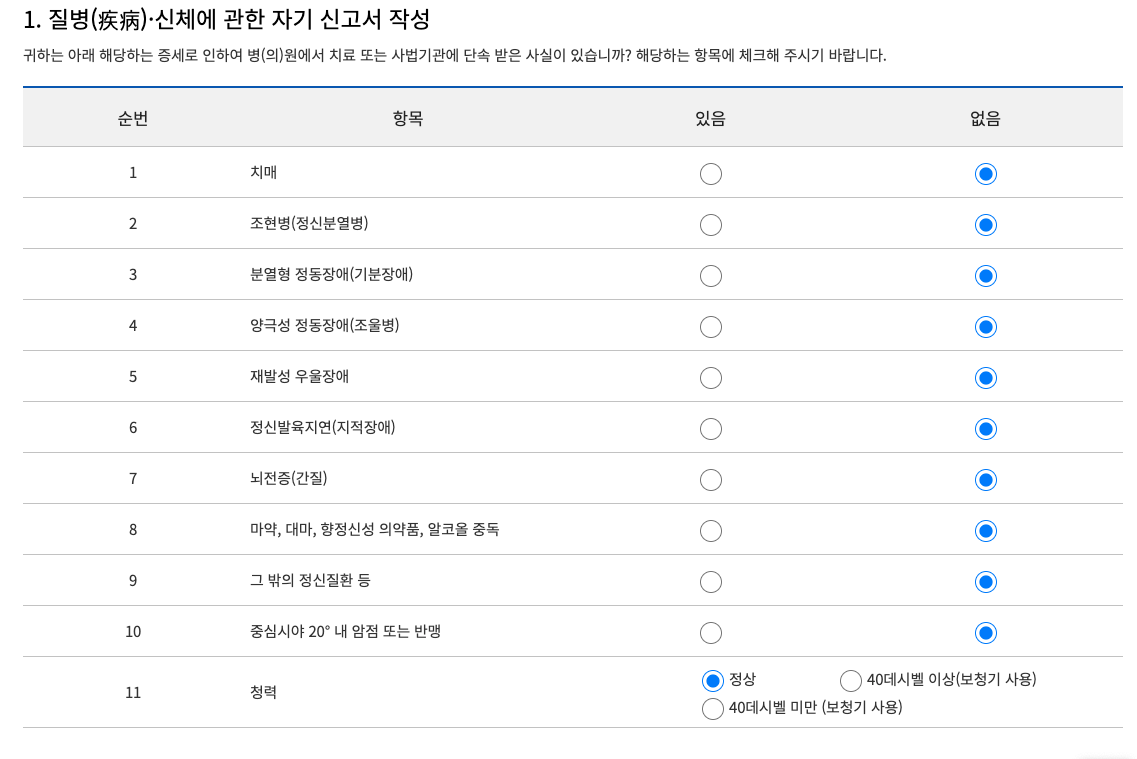Screen dimensions: 1137x759
Task: Choose 있음 for 뇌전증(간질)
Action: tap(711, 479)
